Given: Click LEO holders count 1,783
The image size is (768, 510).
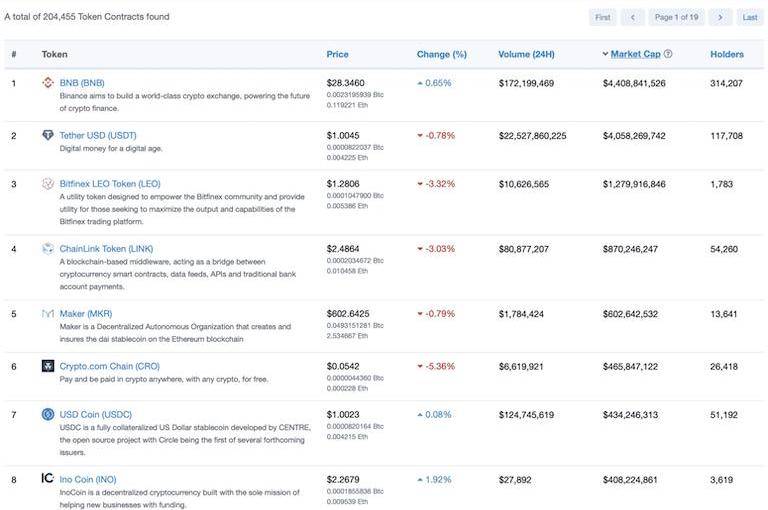Looking at the screenshot, I should tap(721, 184).
